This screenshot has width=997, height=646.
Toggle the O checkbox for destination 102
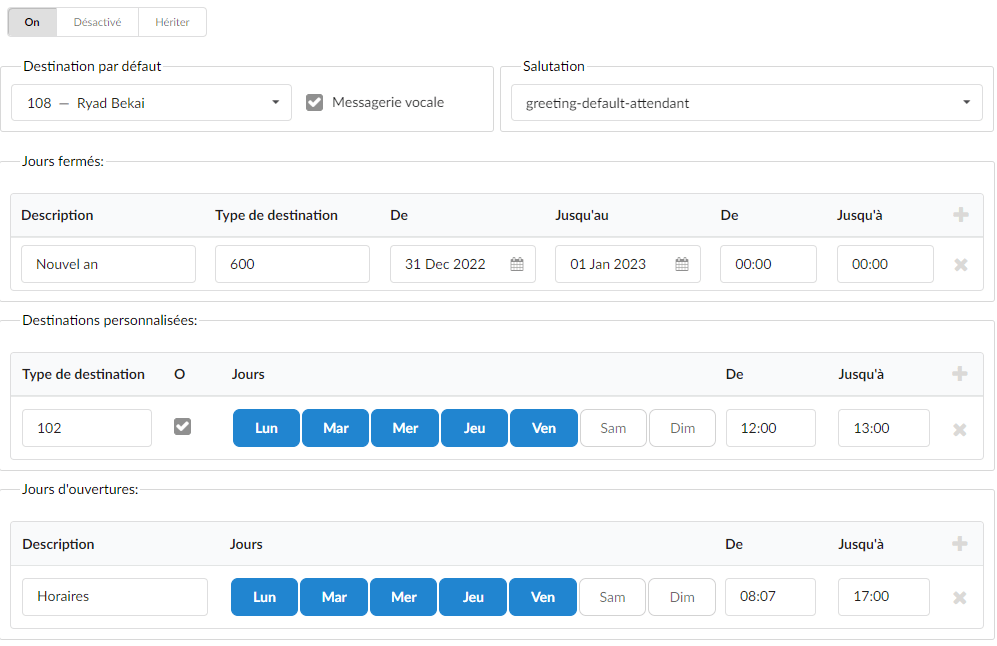coord(182,427)
